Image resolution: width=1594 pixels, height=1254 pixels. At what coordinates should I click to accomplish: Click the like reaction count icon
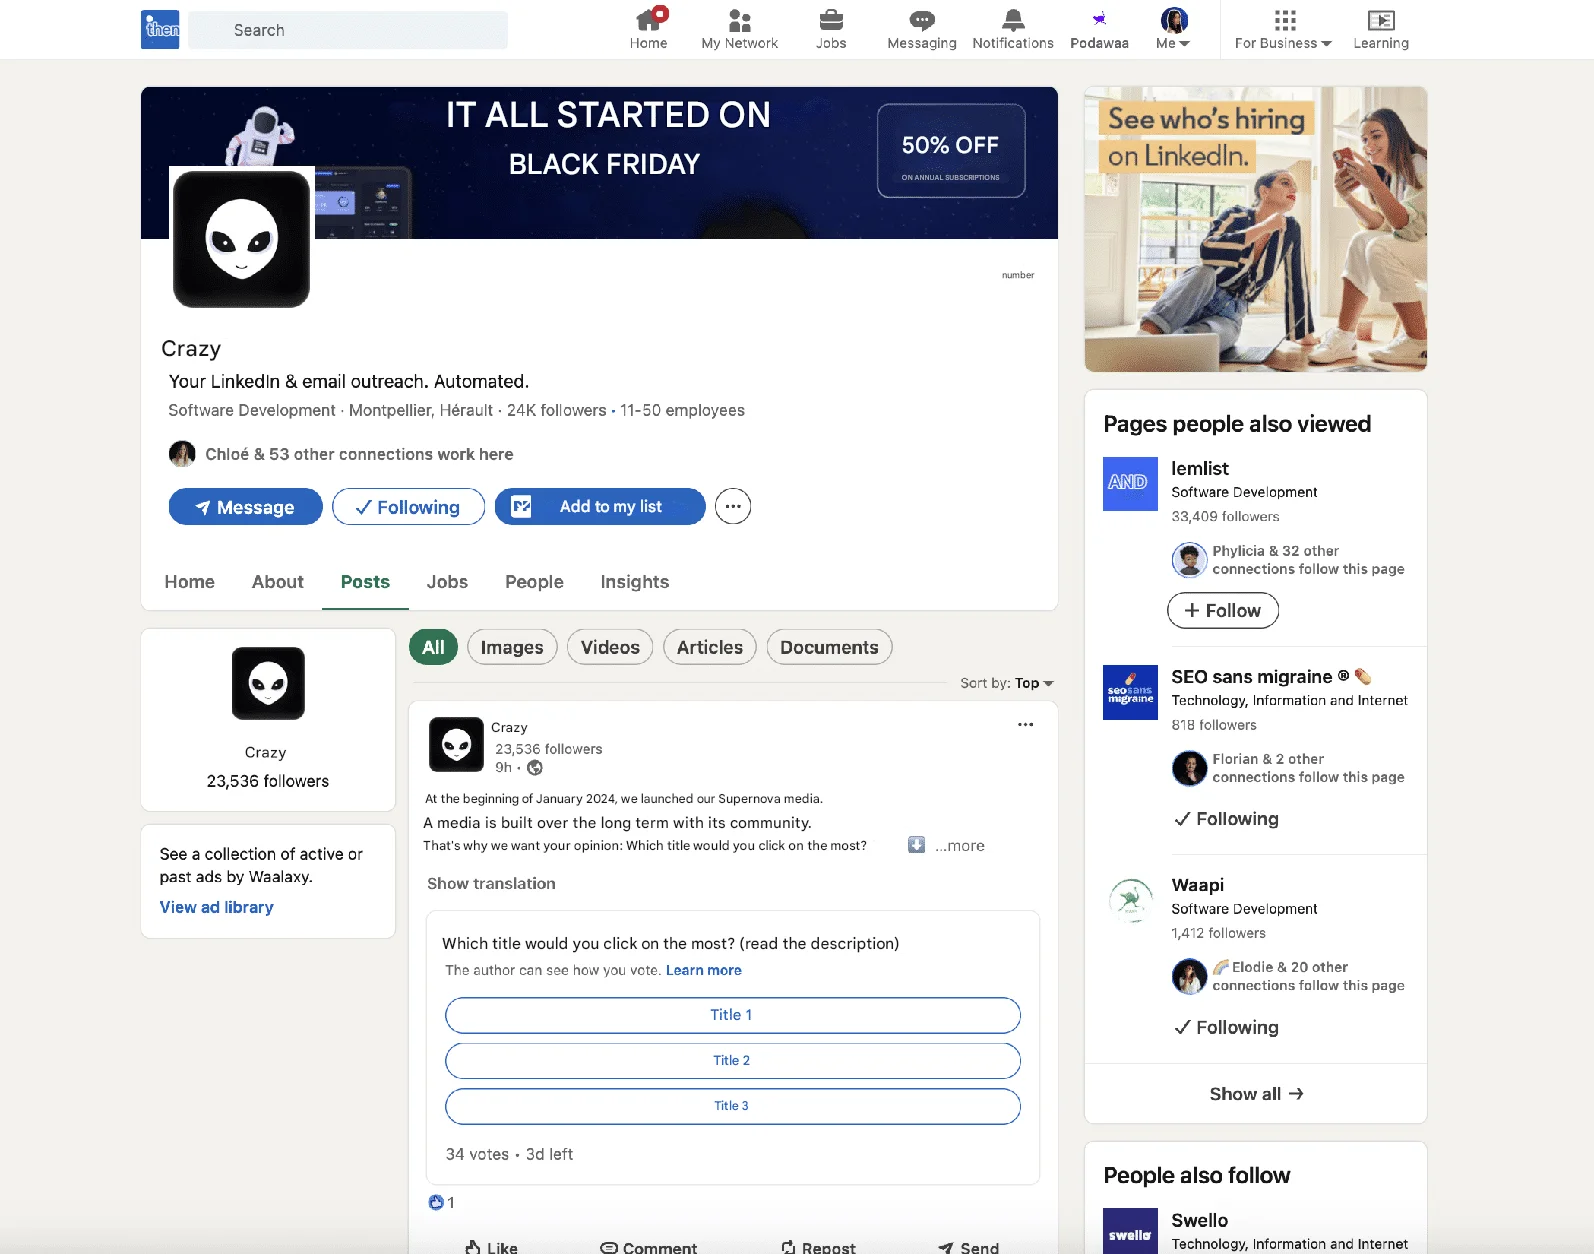(436, 1202)
